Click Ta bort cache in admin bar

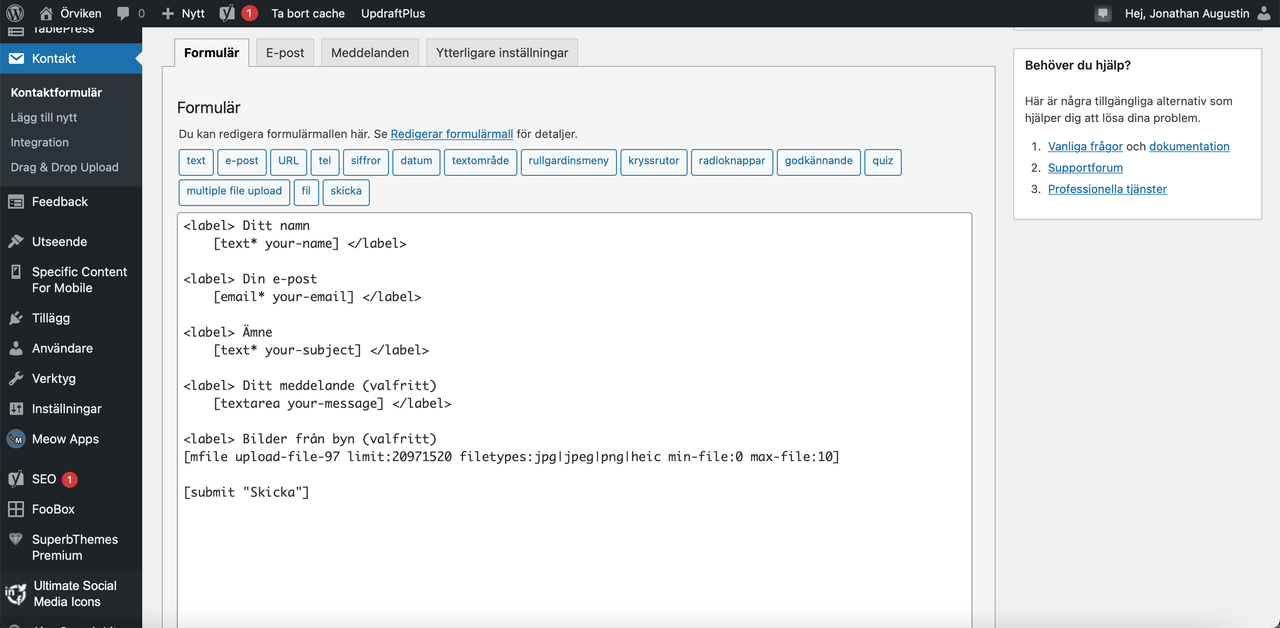tap(308, 14)
